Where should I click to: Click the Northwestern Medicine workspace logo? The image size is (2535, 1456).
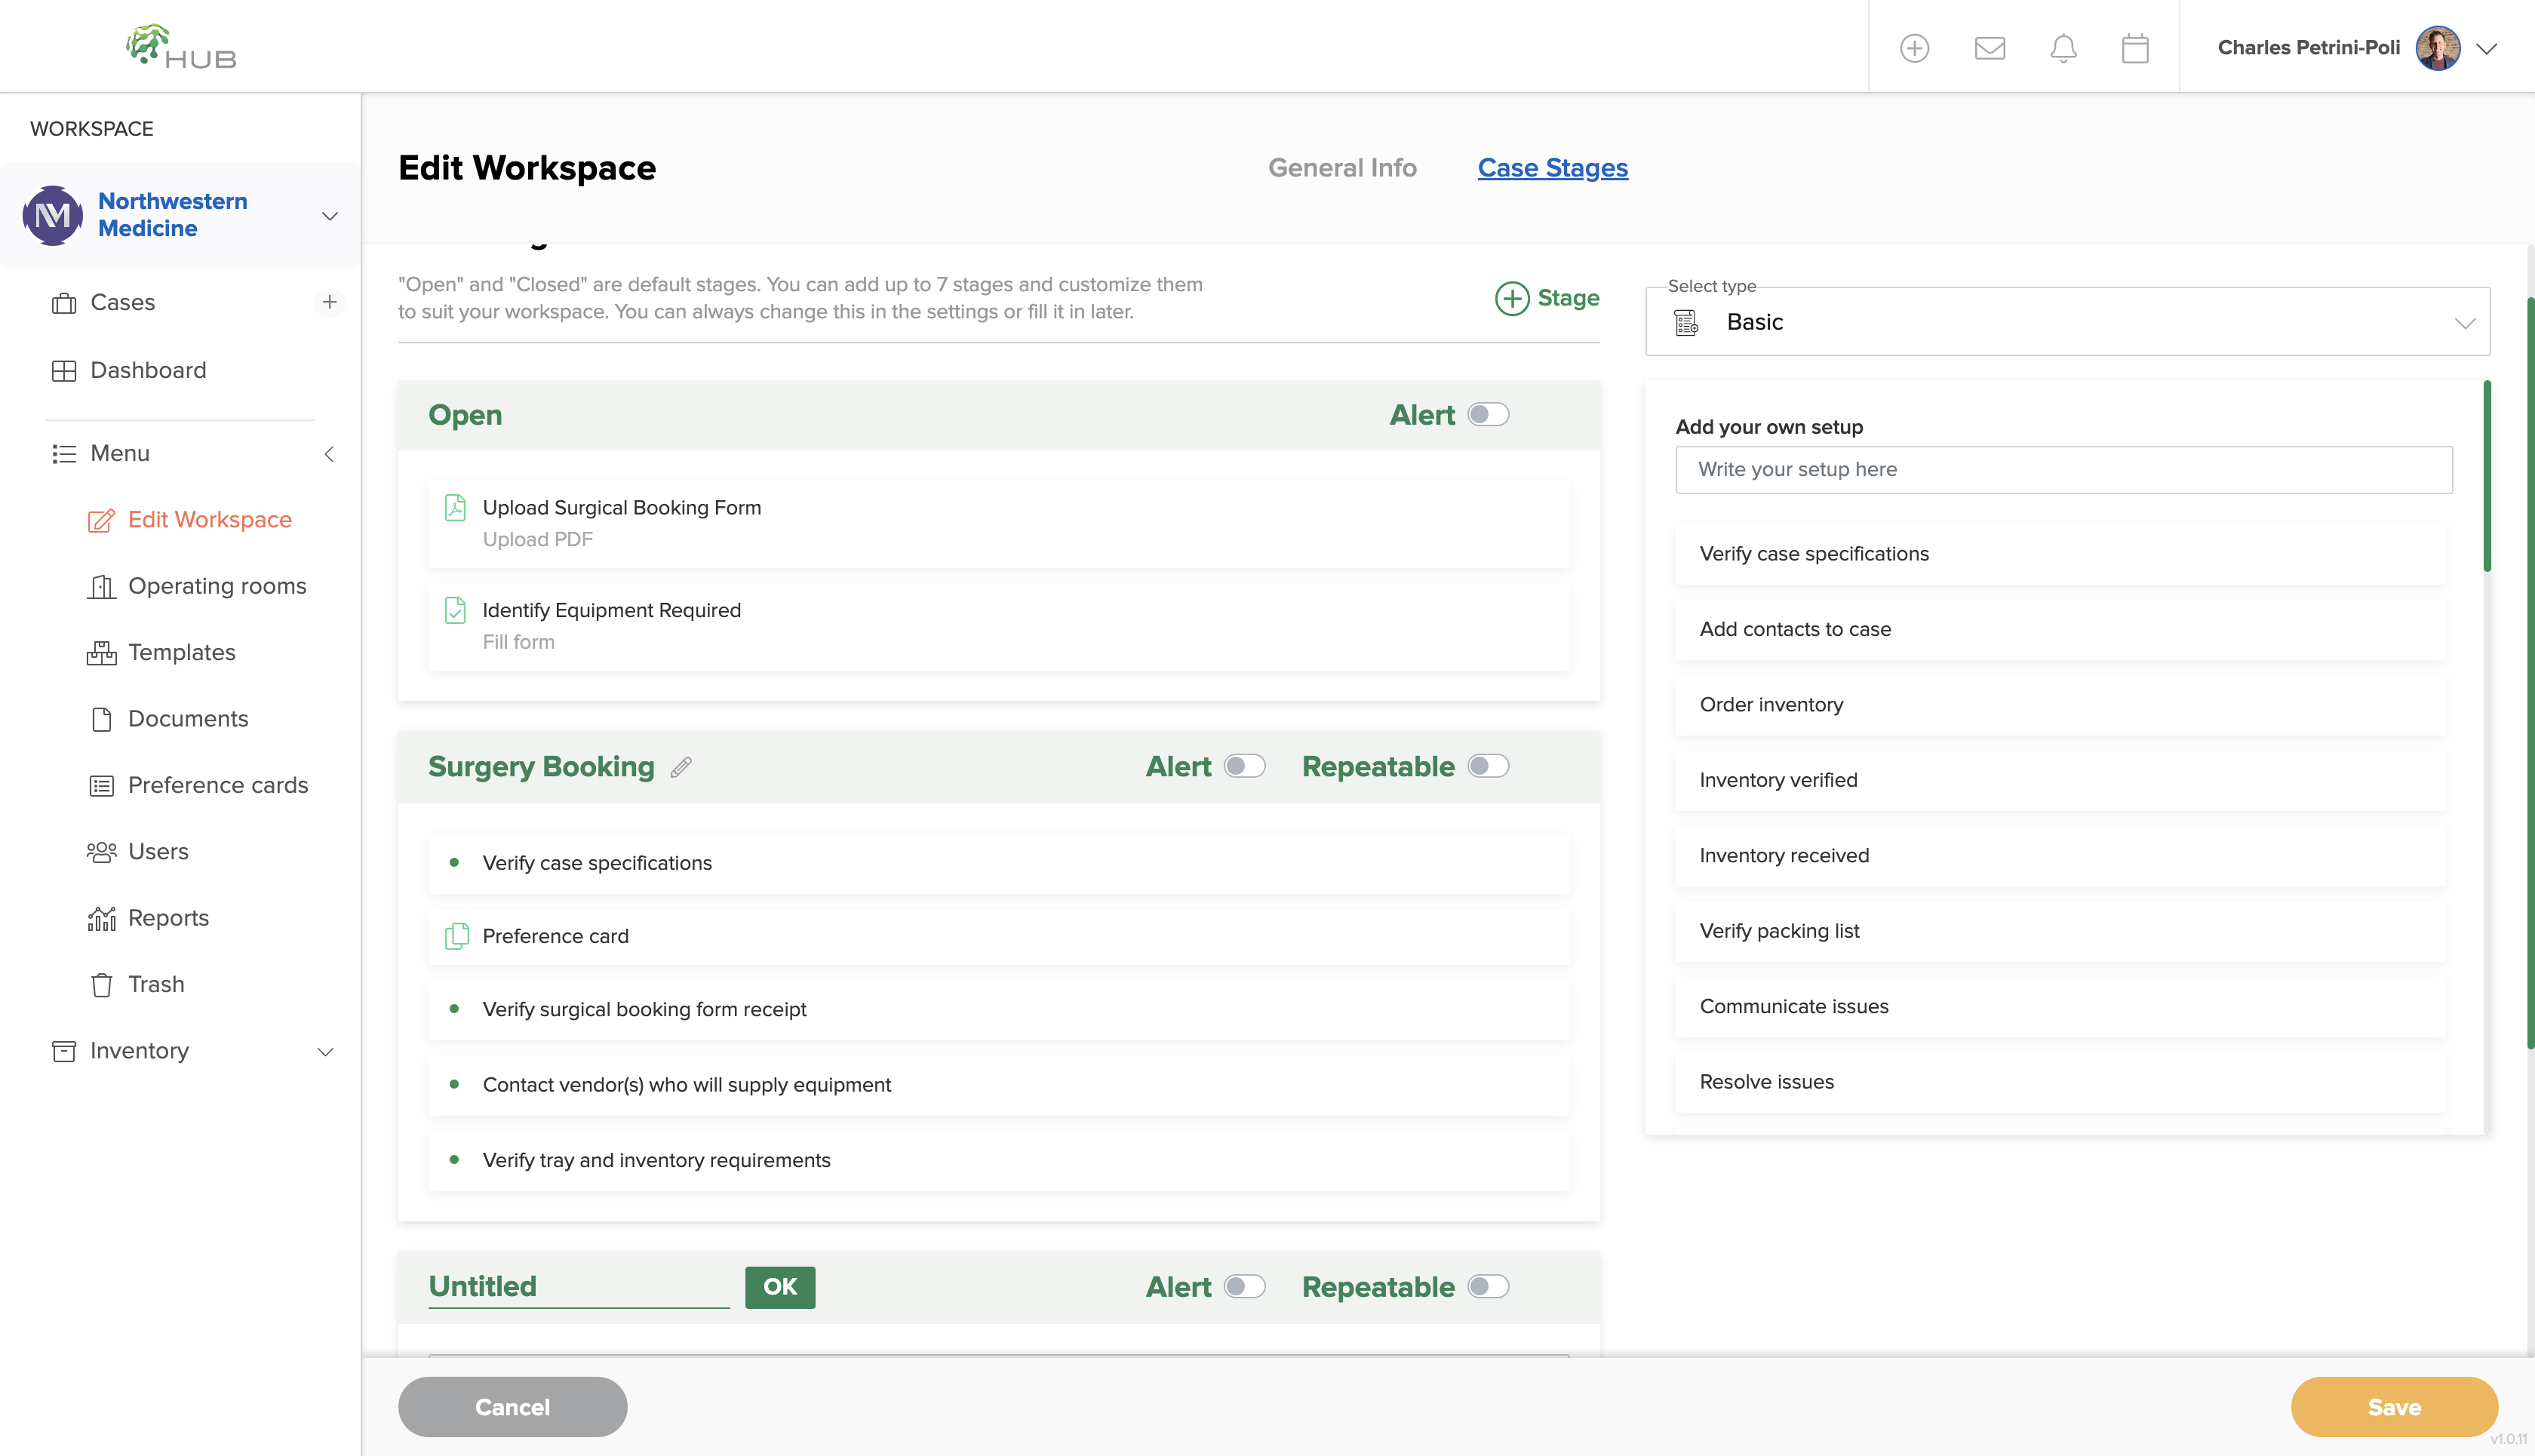coord(53,215)
